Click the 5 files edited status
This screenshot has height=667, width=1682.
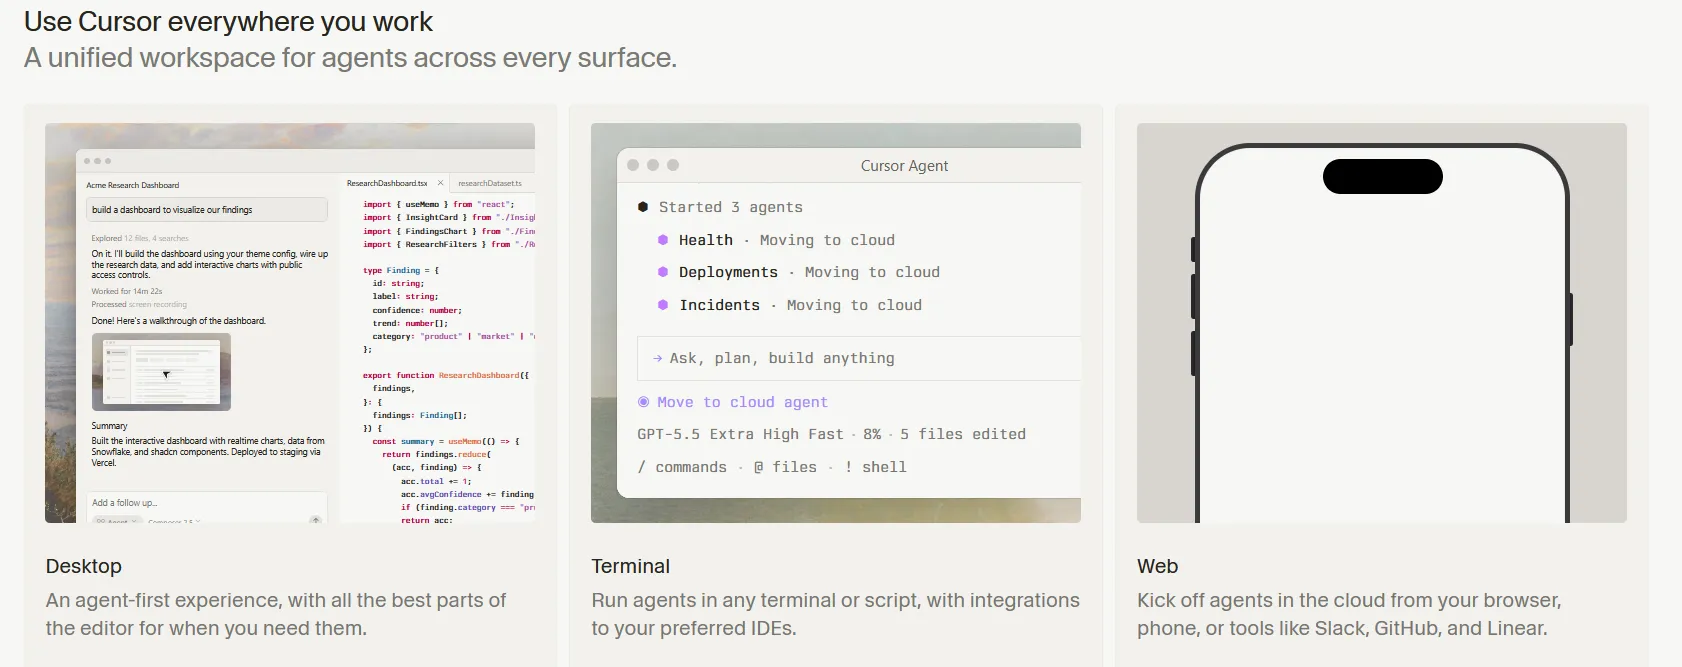pyautogui.click(x=963, y=434)
